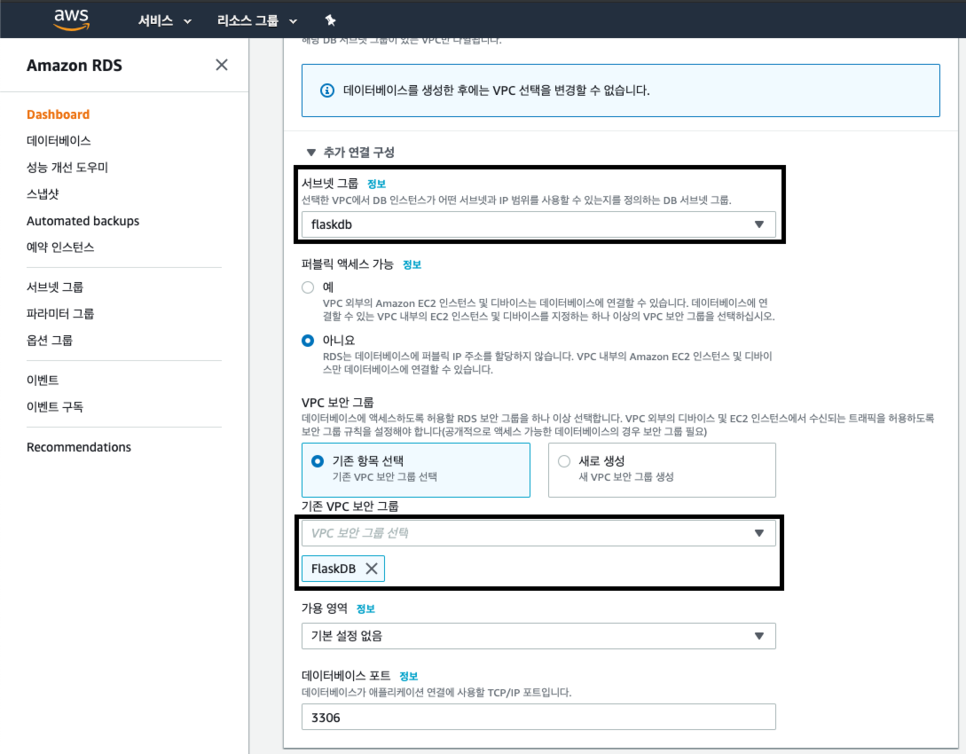The height and width of the screenshot is (754, 966).
Task: Click the database port 3306 input field
Action: [538, 717]
